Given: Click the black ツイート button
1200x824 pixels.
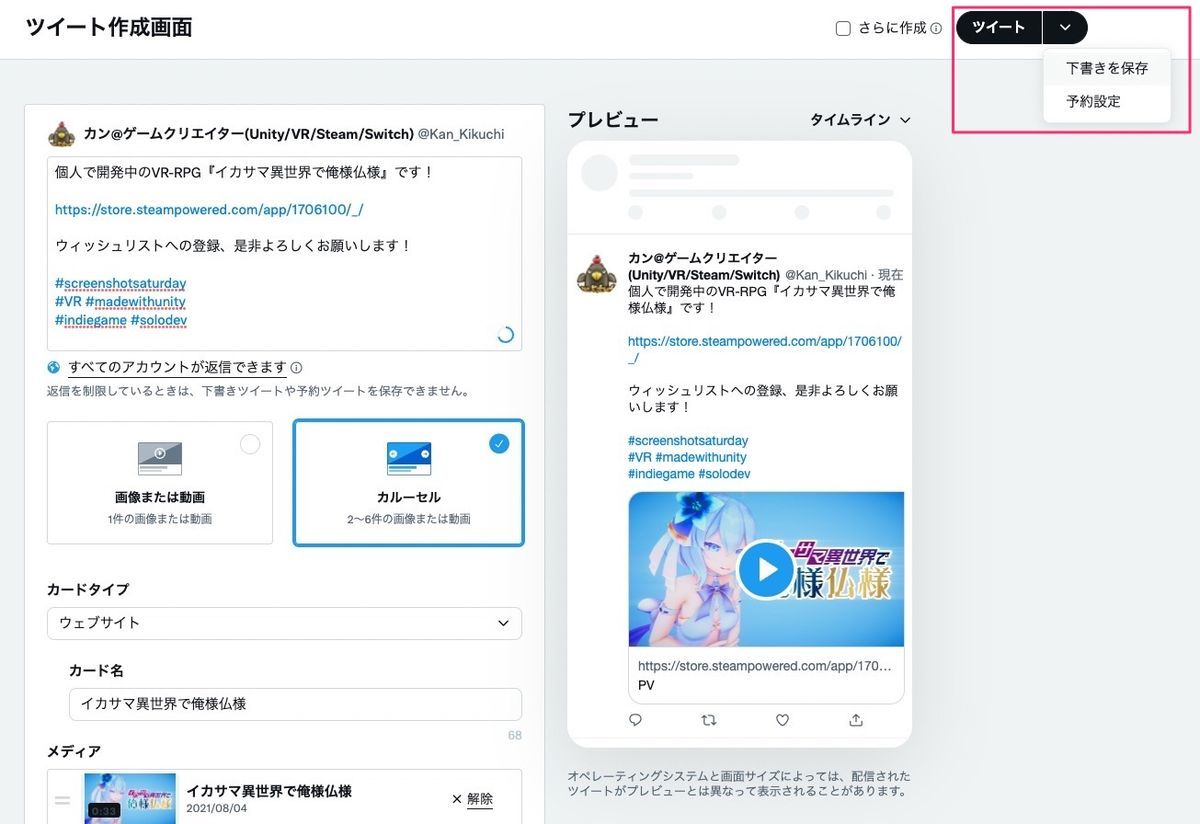Looking at the screenshot, I should tap(998, 27).
